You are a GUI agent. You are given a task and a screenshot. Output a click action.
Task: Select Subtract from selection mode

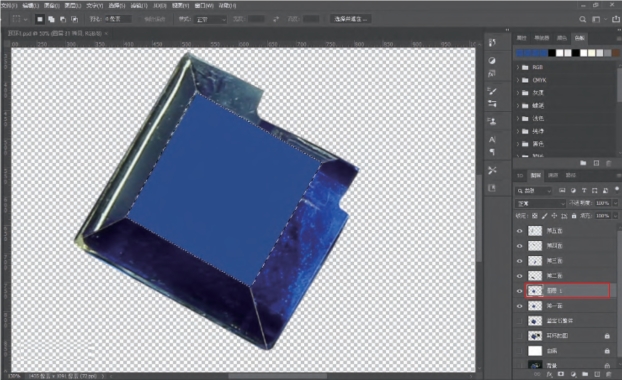click(63, 19)
